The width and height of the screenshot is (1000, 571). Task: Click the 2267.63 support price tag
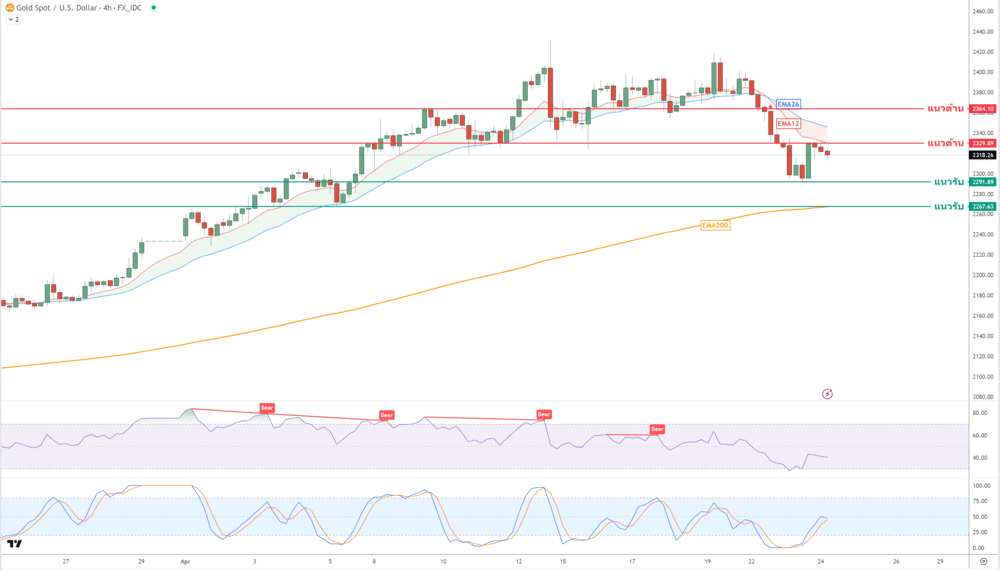click(x=983, y=206)
